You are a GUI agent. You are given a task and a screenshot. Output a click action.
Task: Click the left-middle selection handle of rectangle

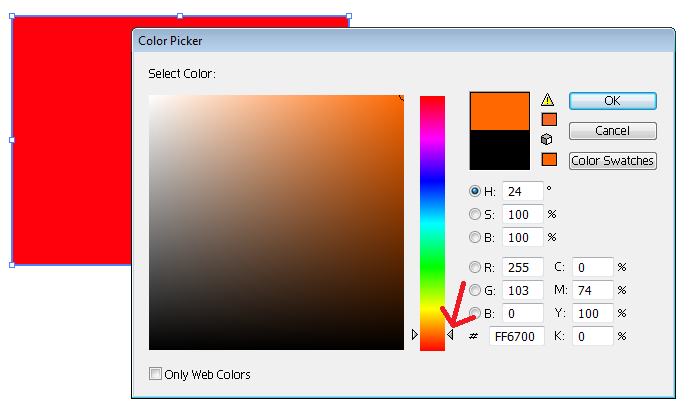12,140
